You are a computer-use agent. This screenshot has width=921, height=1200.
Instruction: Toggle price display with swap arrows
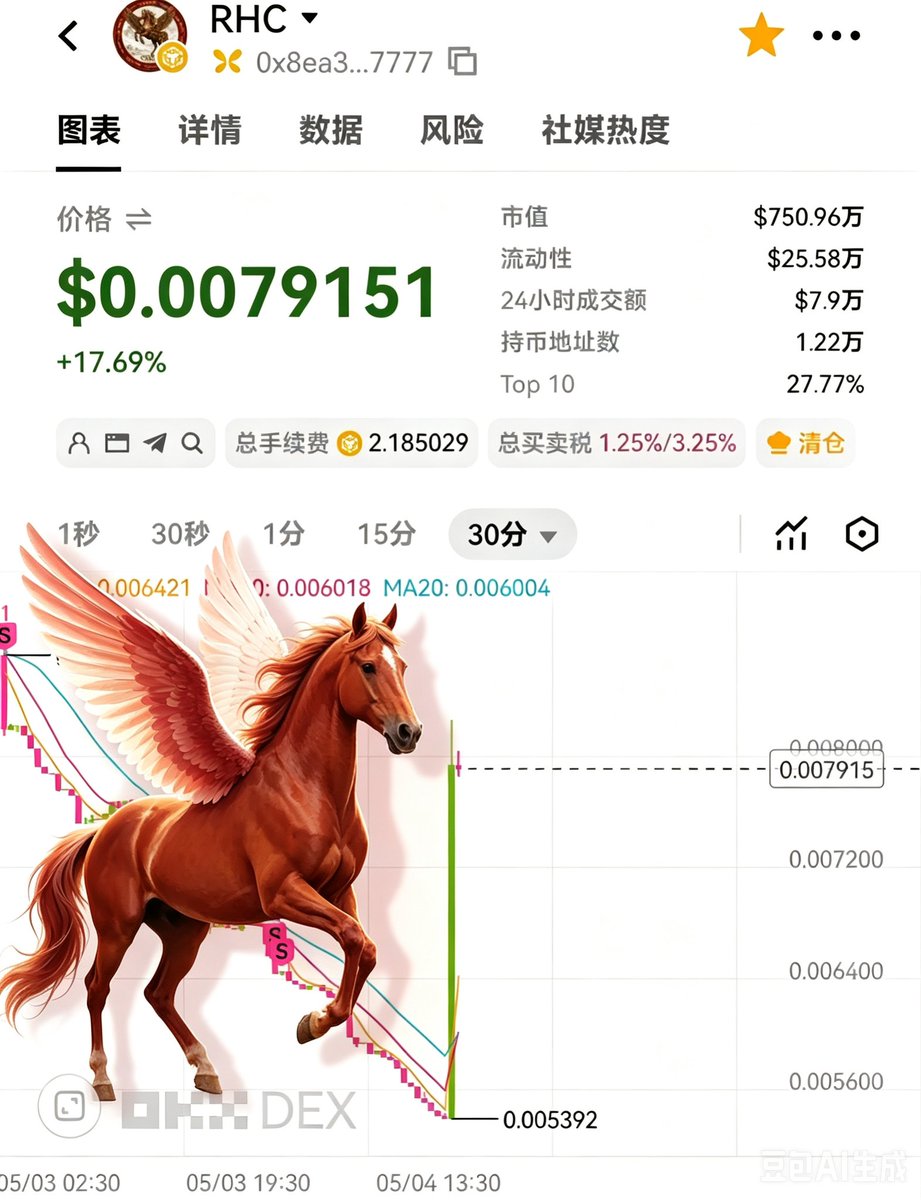pyautogui.click(x=138, y=220)
